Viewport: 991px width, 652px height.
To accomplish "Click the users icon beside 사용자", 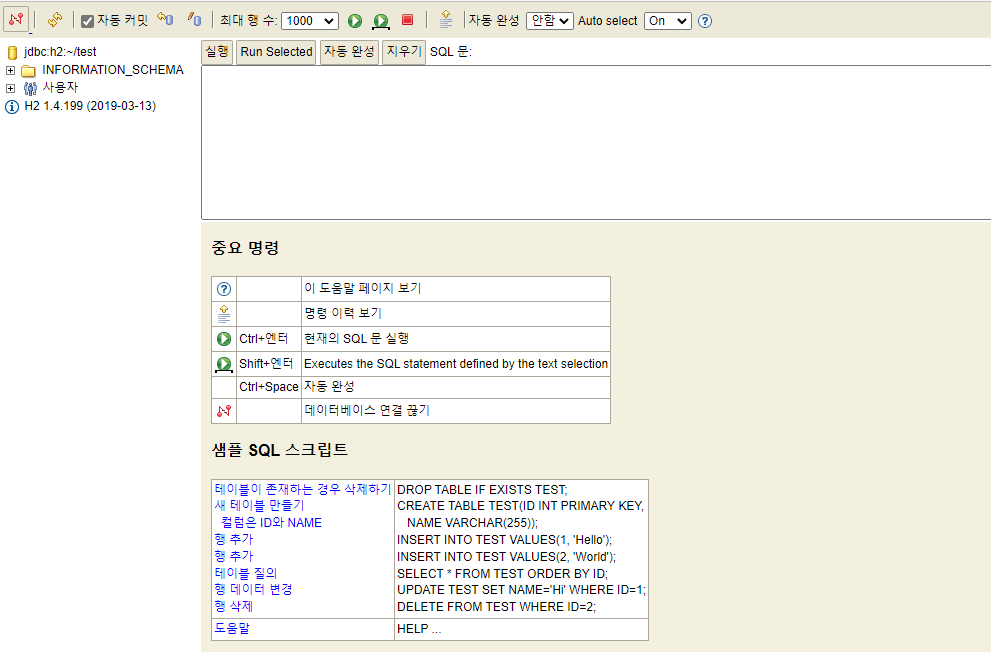I will click(x=30, y=88).
